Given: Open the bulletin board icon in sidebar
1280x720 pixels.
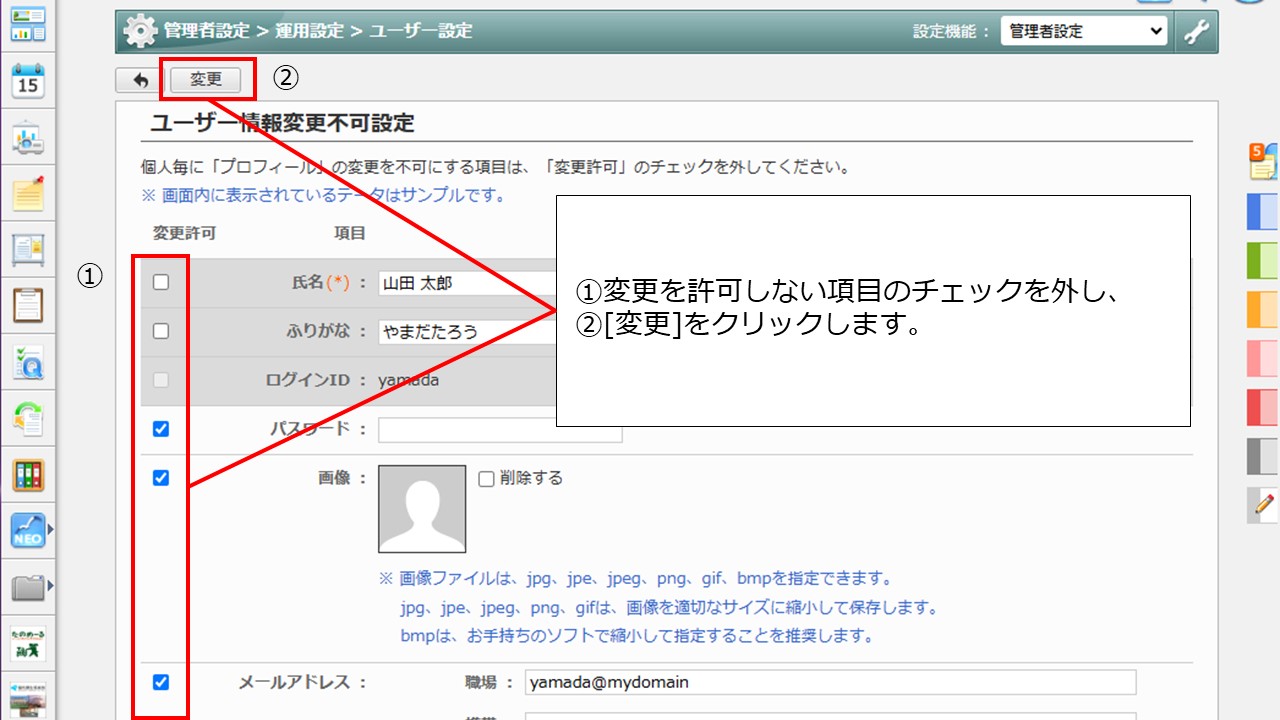Looking at the screenshot, I should pyautogui.click(x=28, y=250).
